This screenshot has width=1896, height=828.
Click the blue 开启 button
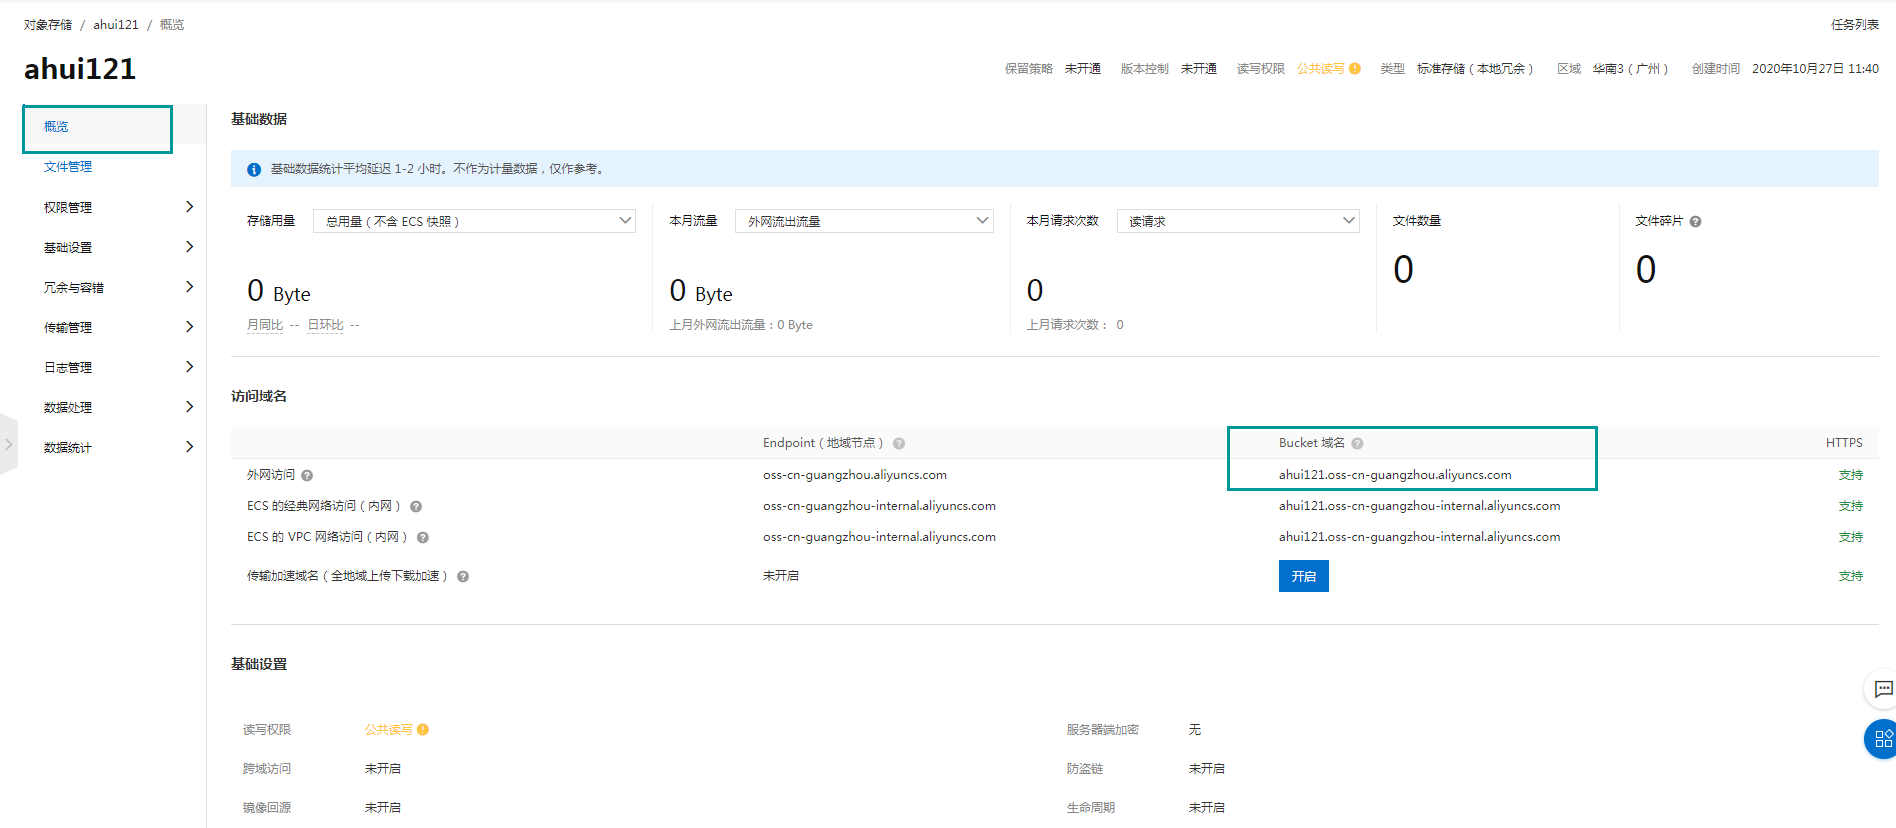[x=1303, y=576]
